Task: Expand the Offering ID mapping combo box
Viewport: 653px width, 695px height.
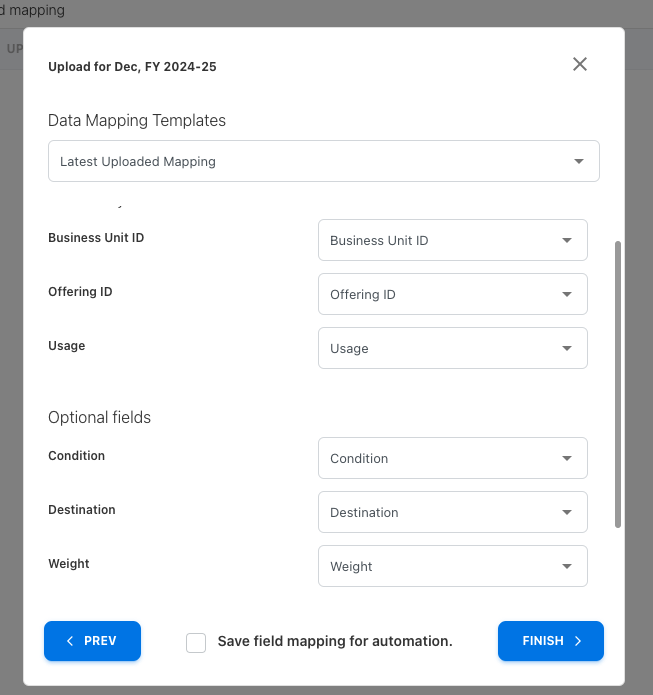Action: [x=440, y=295]
